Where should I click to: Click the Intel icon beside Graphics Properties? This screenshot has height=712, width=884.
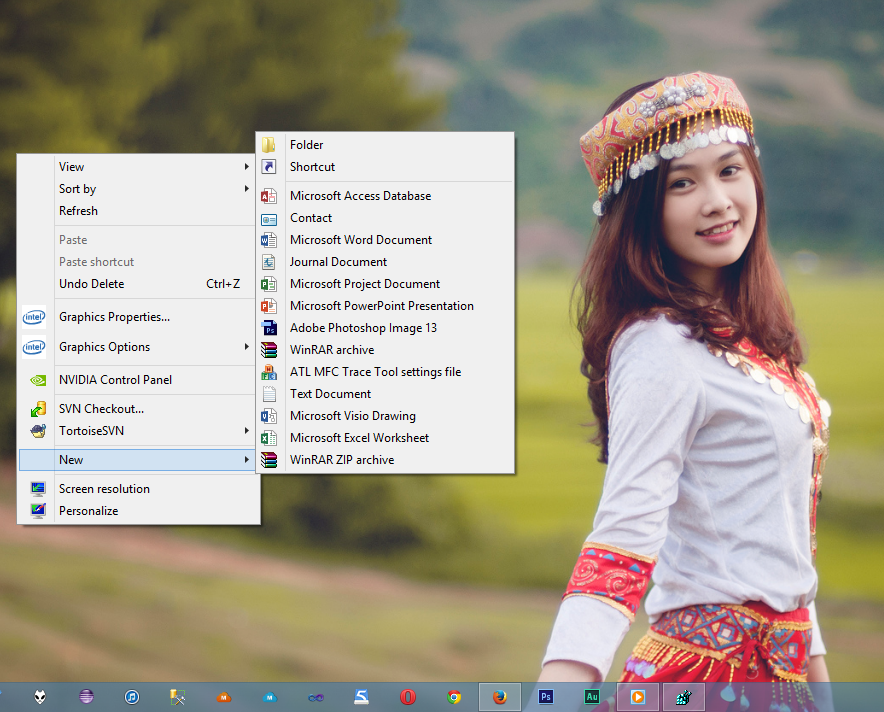coord(34,317)
